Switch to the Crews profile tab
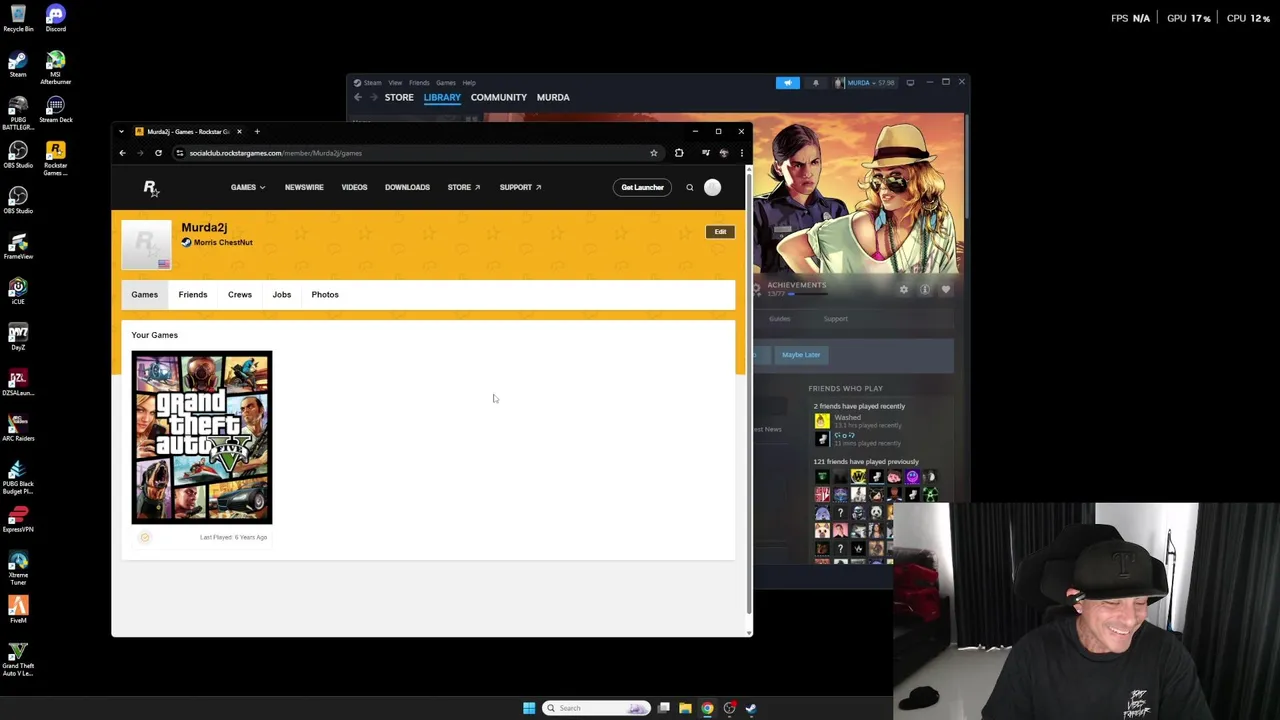The width and height of the screenshot is (1280, 720). point(240,295)
